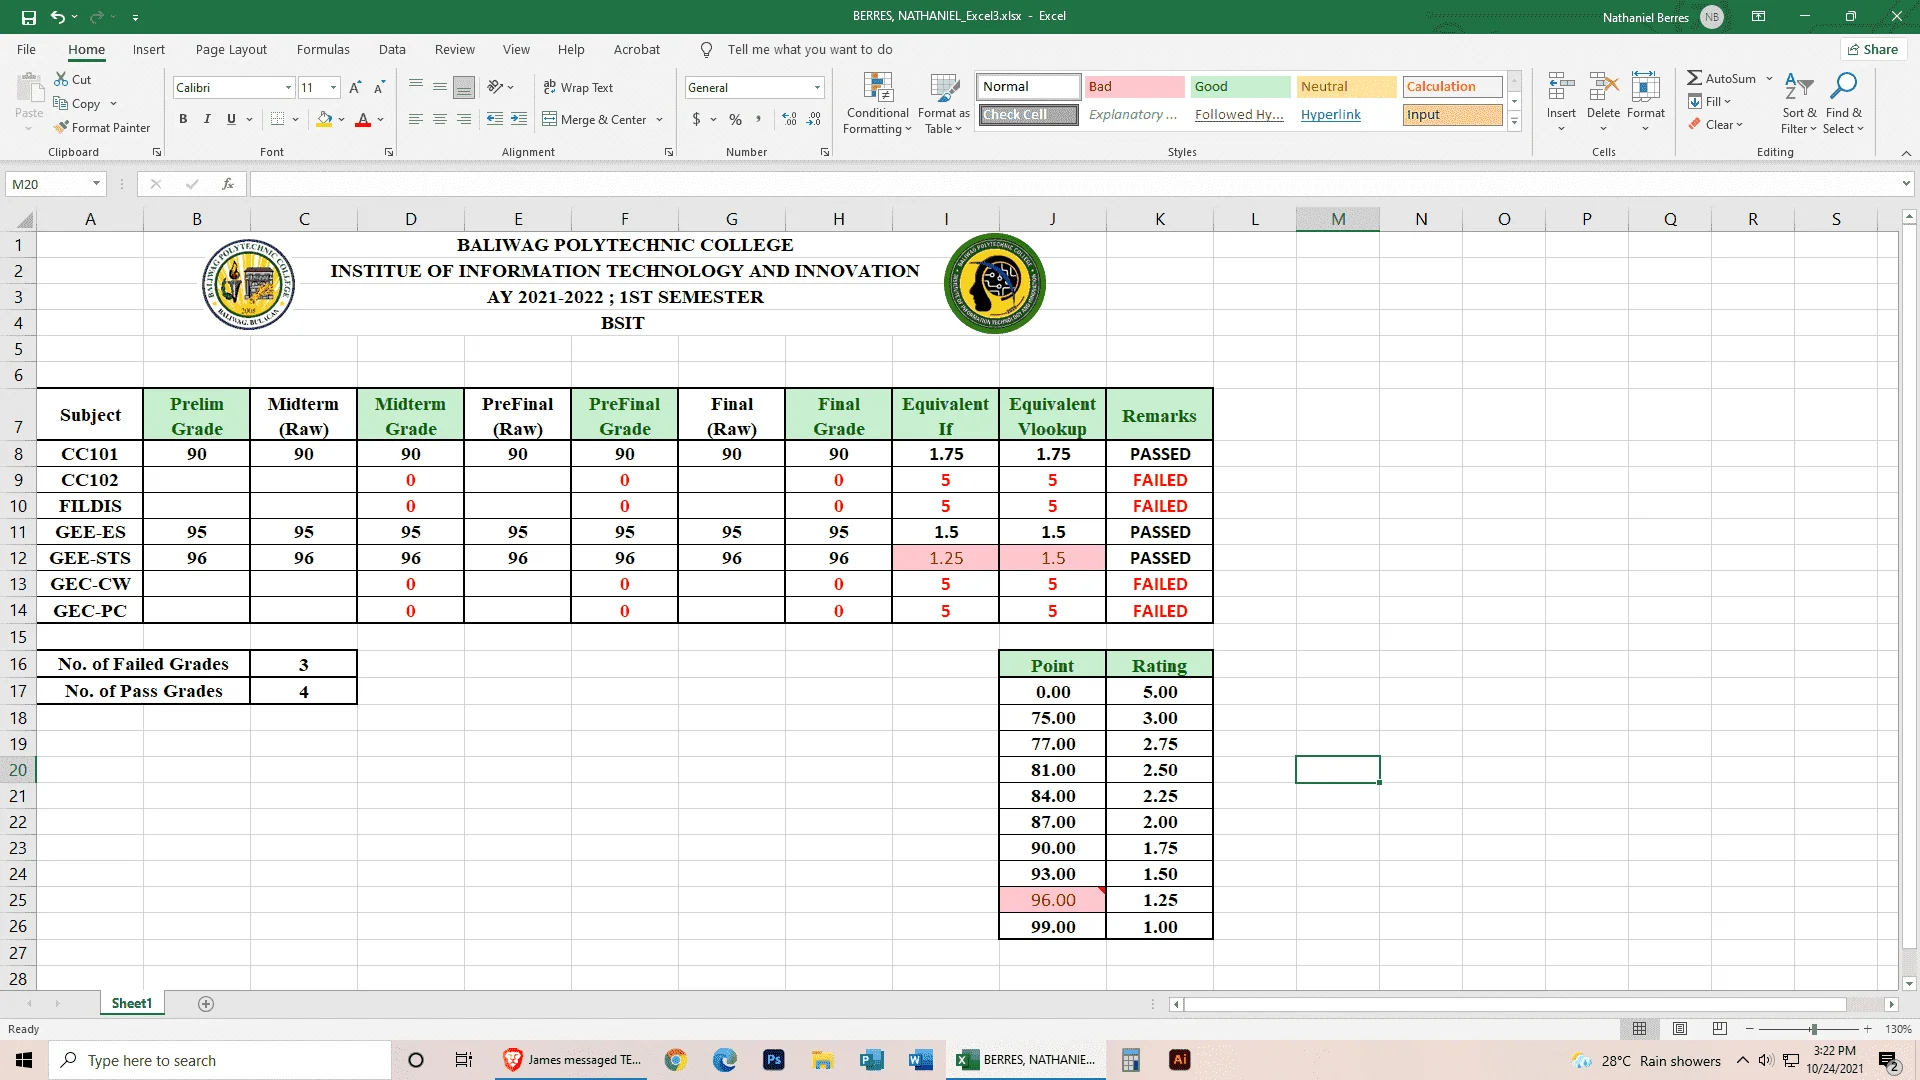Open Format as Table gallery
This screenshot has width=1920, height=1080.
pyautogui.click(x=943, y=103)
